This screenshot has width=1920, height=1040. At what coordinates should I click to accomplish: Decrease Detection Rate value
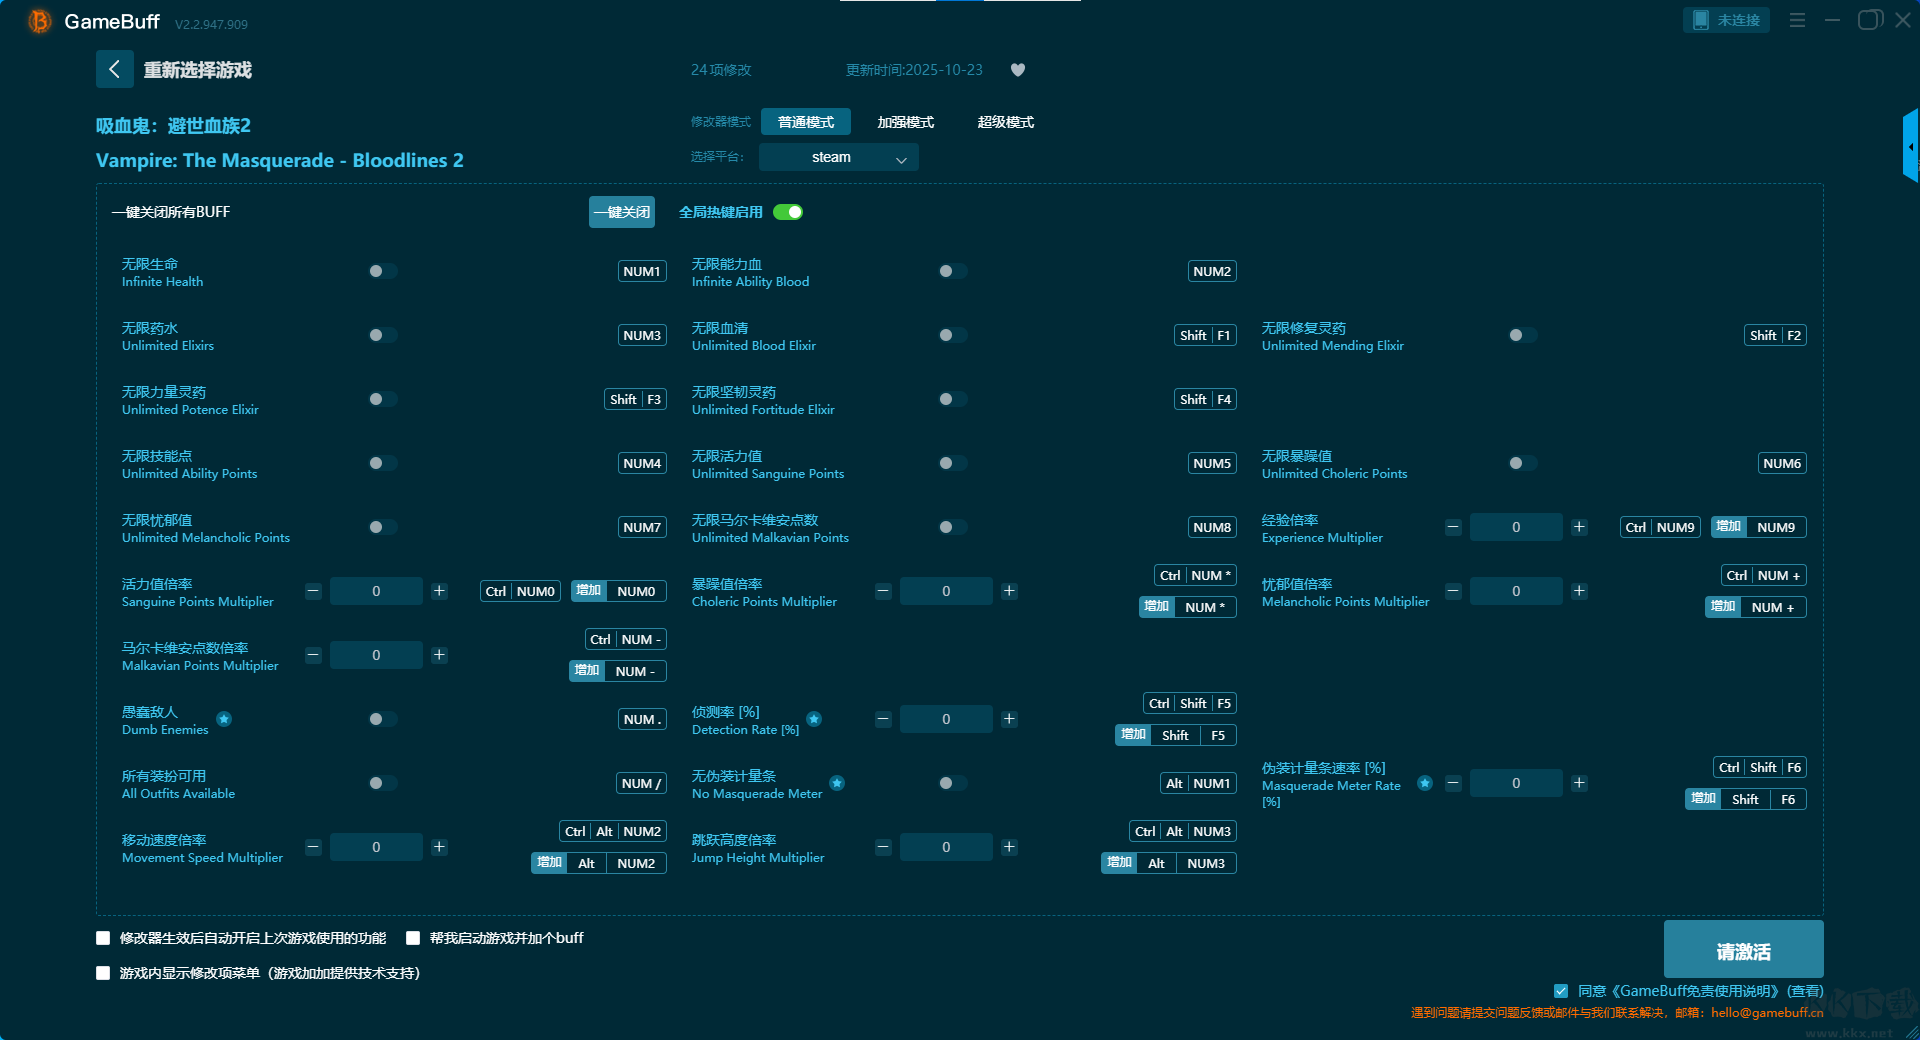click(x=883, y=719)
